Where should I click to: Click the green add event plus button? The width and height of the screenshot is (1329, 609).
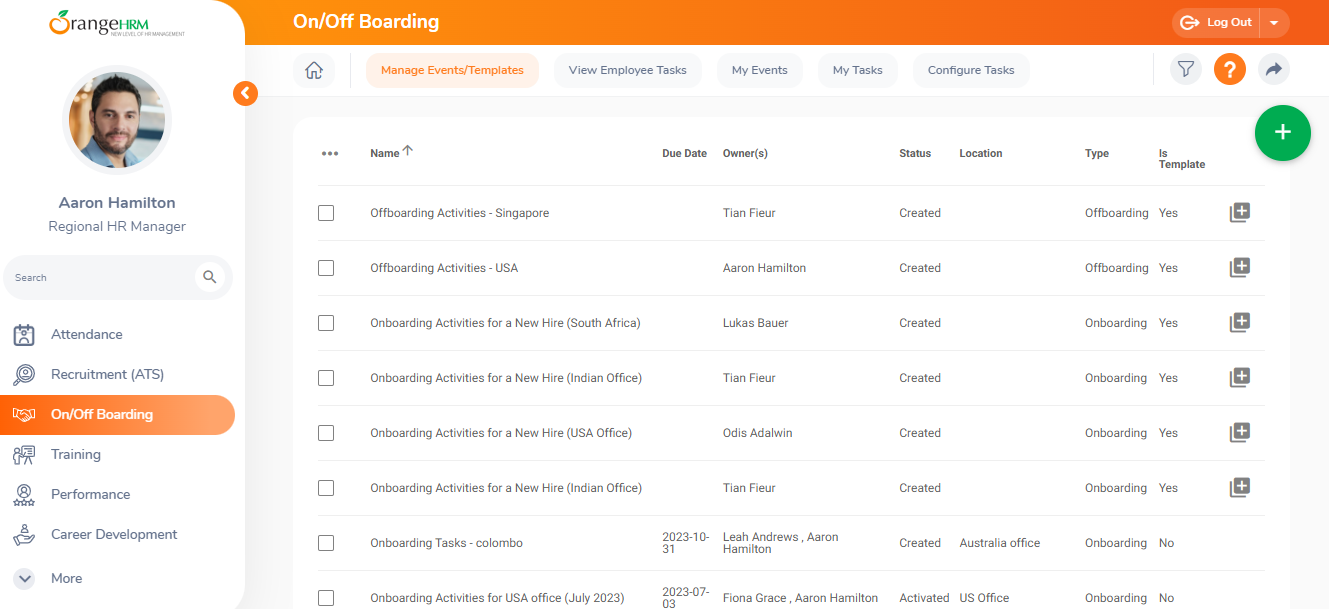pos(1282,133)
